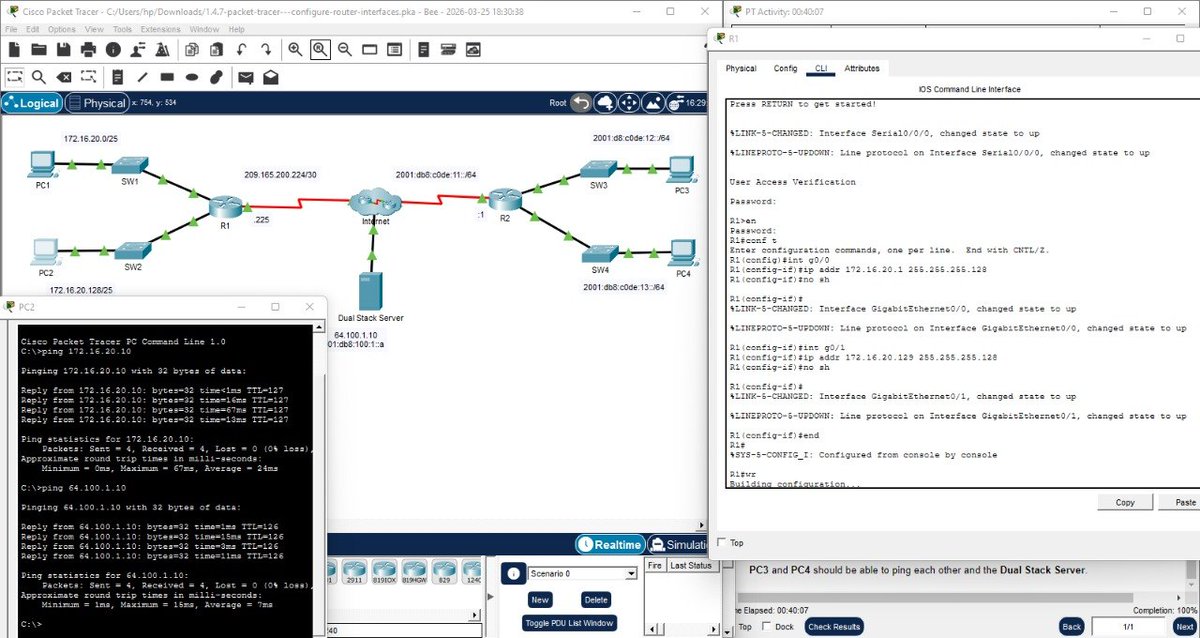
Task: Click the Paste icon in main toolbar
Action: click(x=216, y=49)
